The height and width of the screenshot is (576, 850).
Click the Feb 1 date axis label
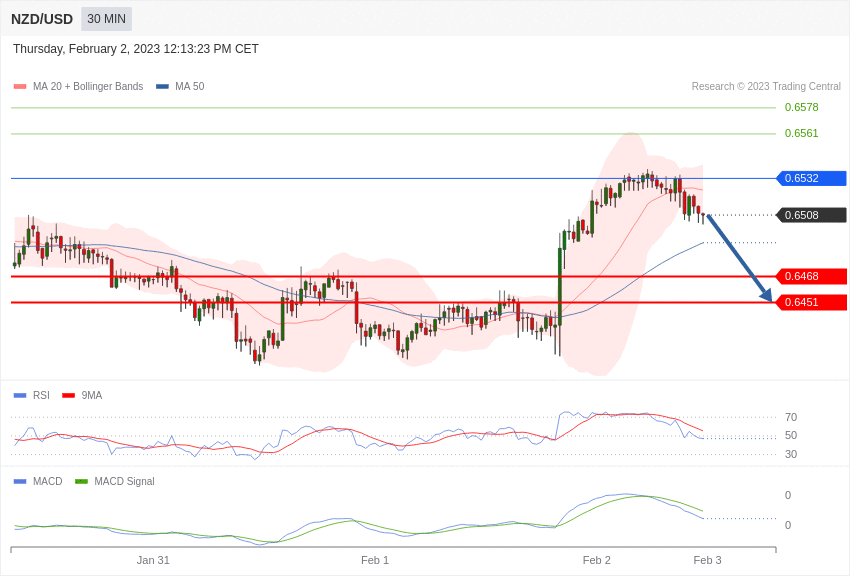tap(375, 560)
